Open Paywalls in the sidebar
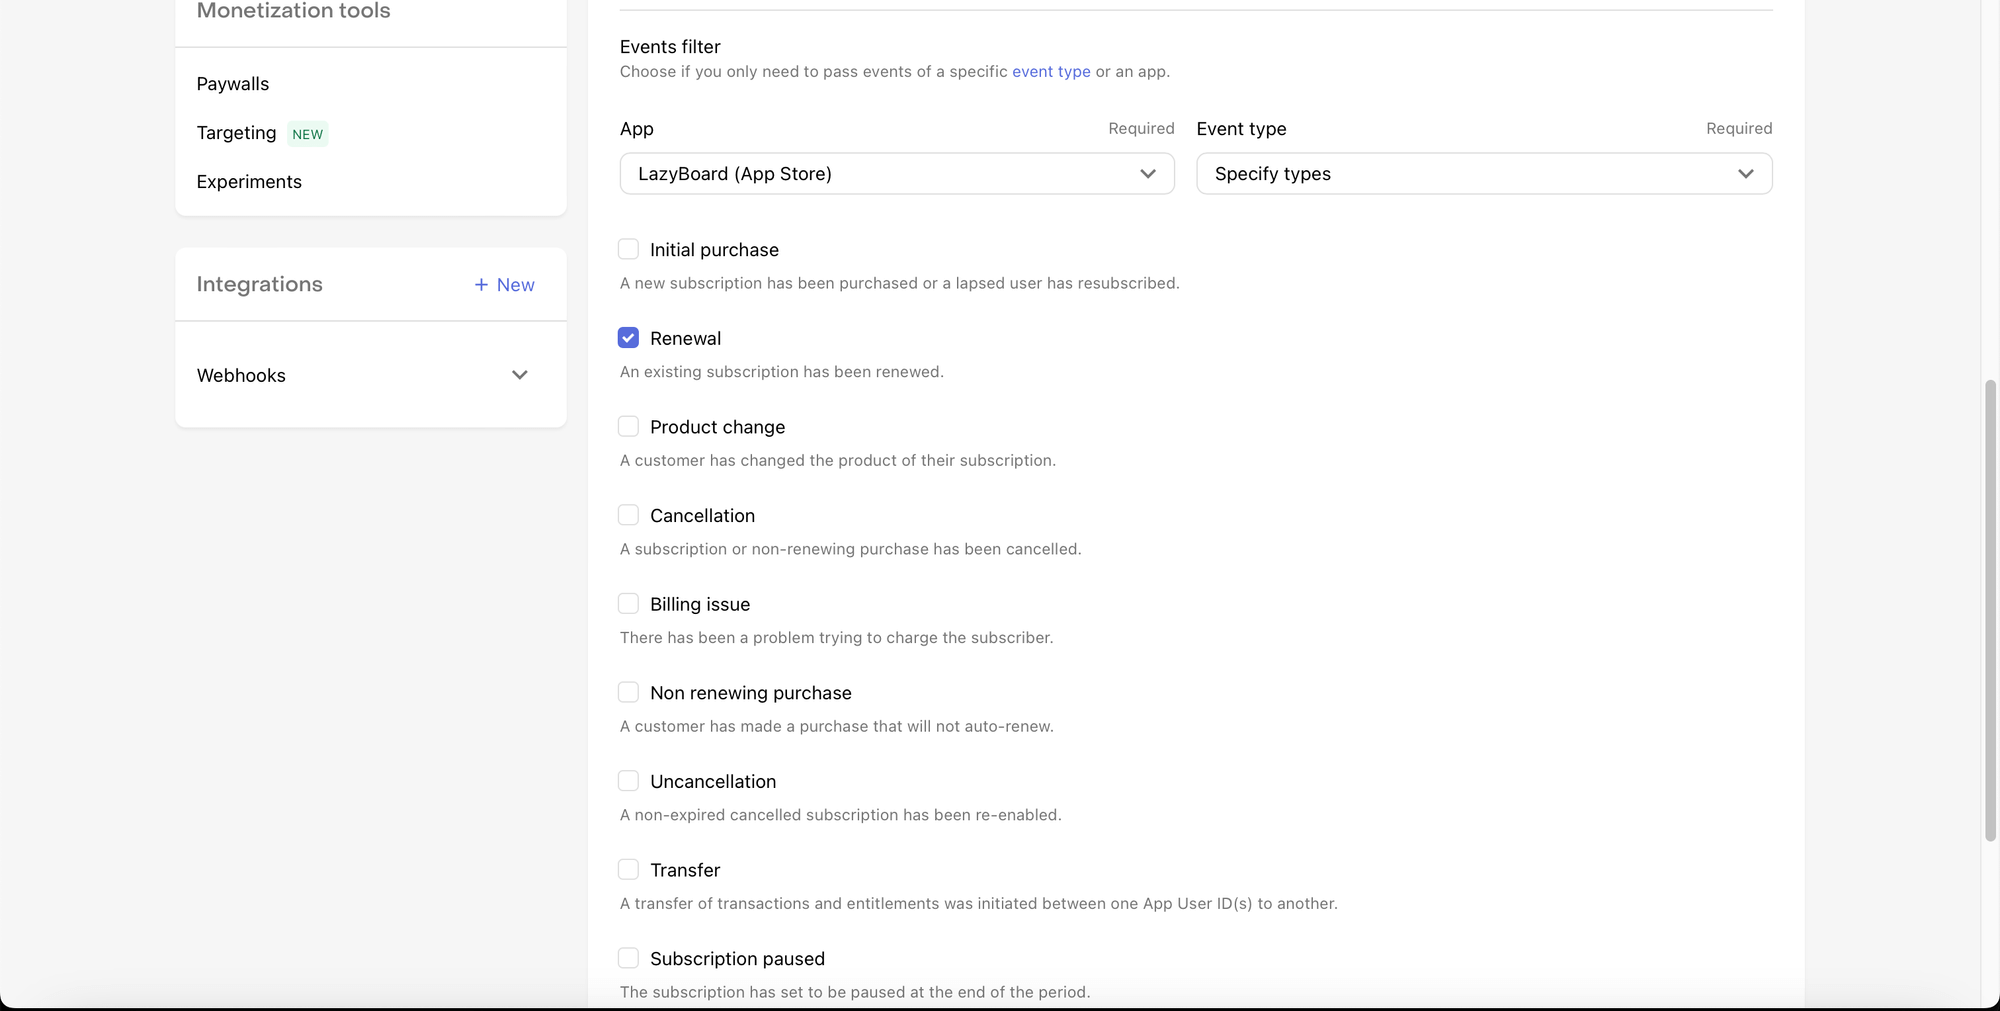 (x=233, y=84)
